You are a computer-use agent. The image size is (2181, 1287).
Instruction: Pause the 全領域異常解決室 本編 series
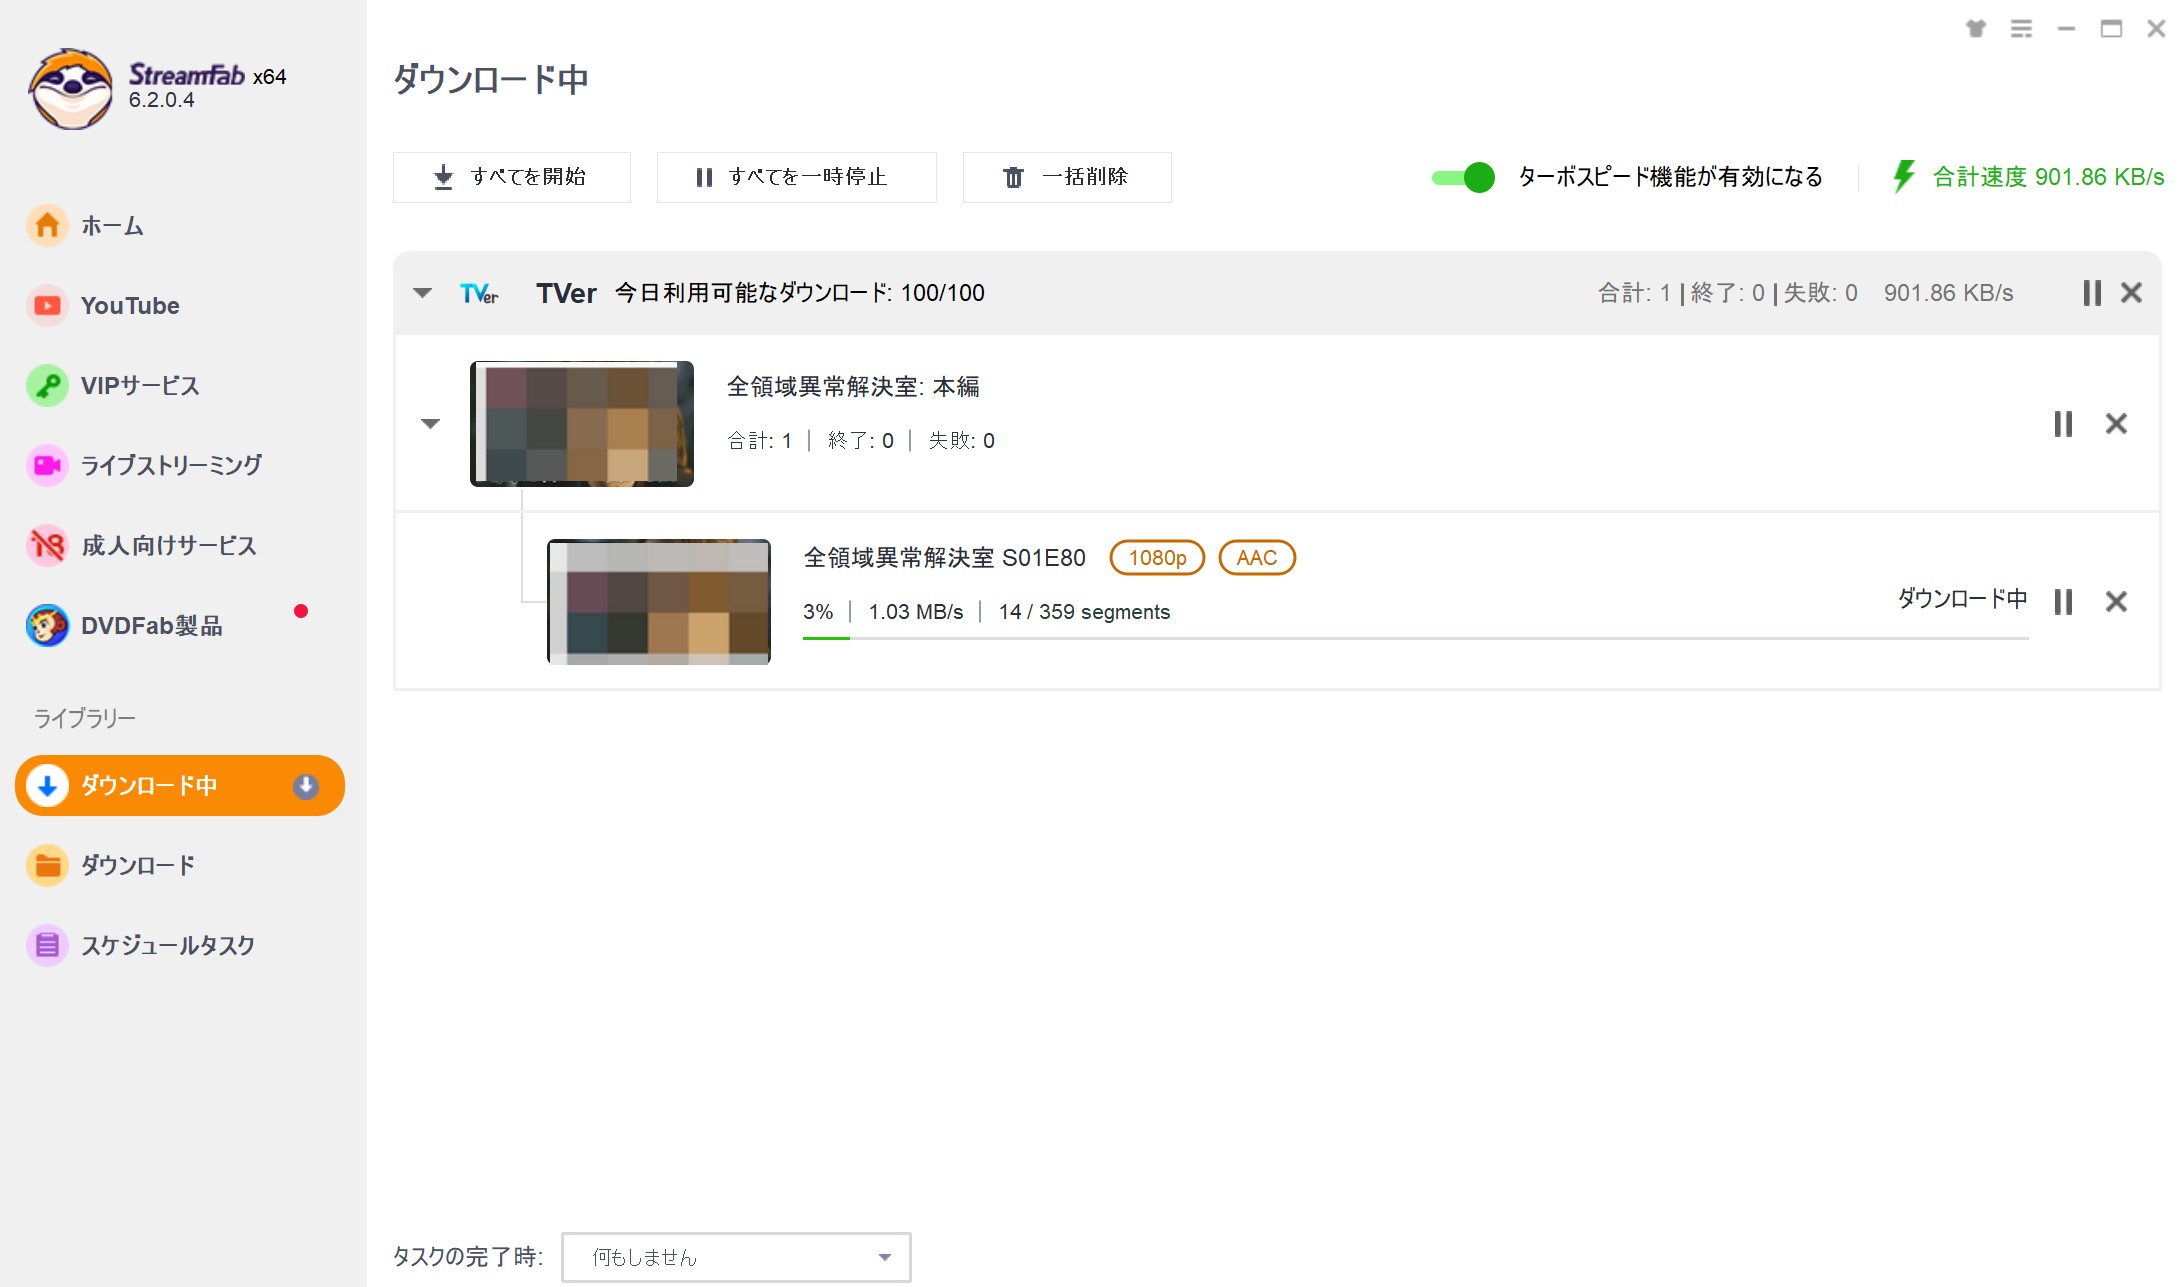tap(2063, 424)
